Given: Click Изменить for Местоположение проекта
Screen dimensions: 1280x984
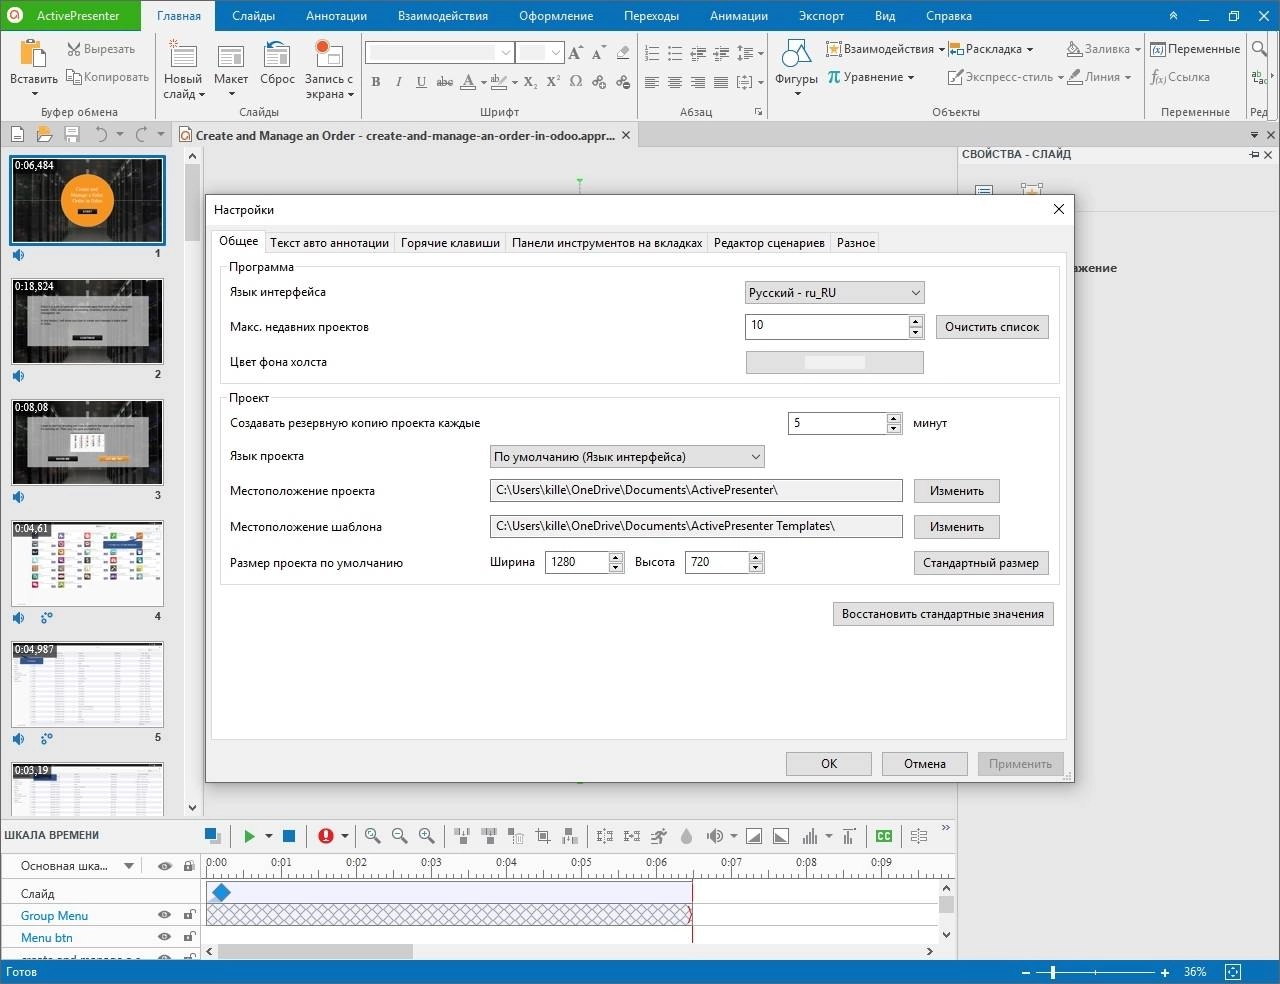Looking at the screenshot, I should [x=957, y=491].
